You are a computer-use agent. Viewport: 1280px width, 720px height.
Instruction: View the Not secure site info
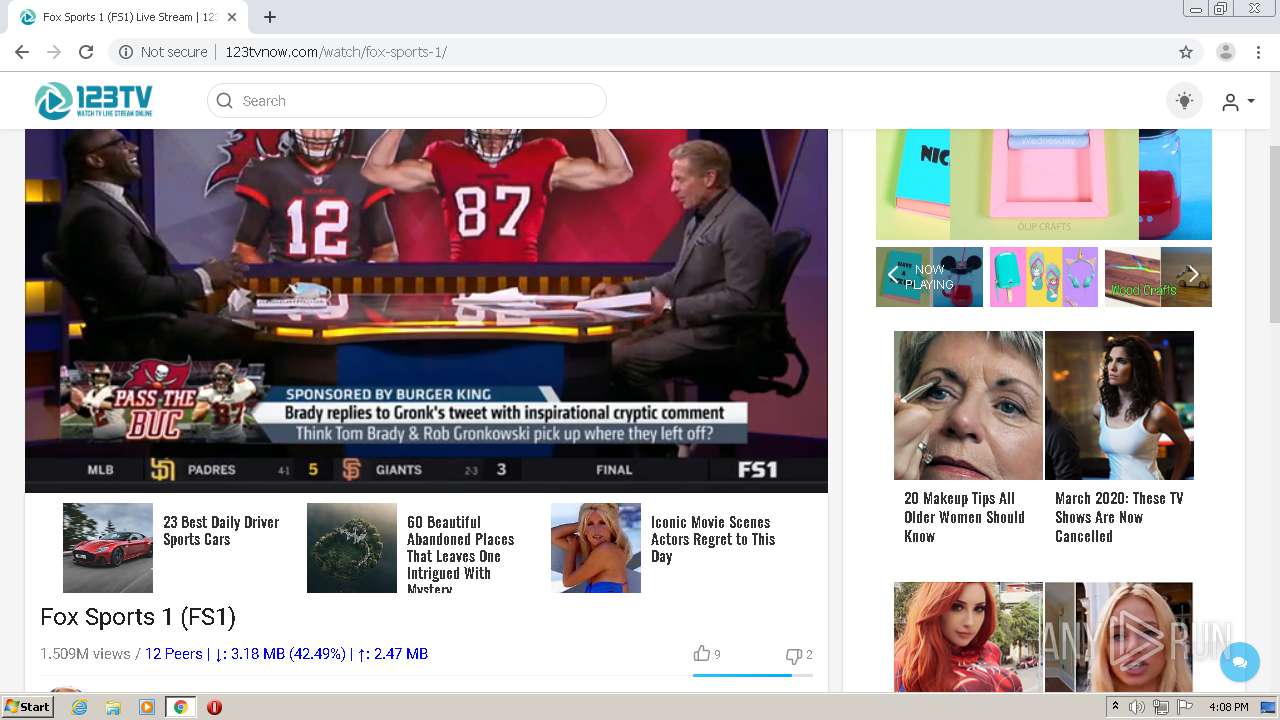[x=163, y=52]
